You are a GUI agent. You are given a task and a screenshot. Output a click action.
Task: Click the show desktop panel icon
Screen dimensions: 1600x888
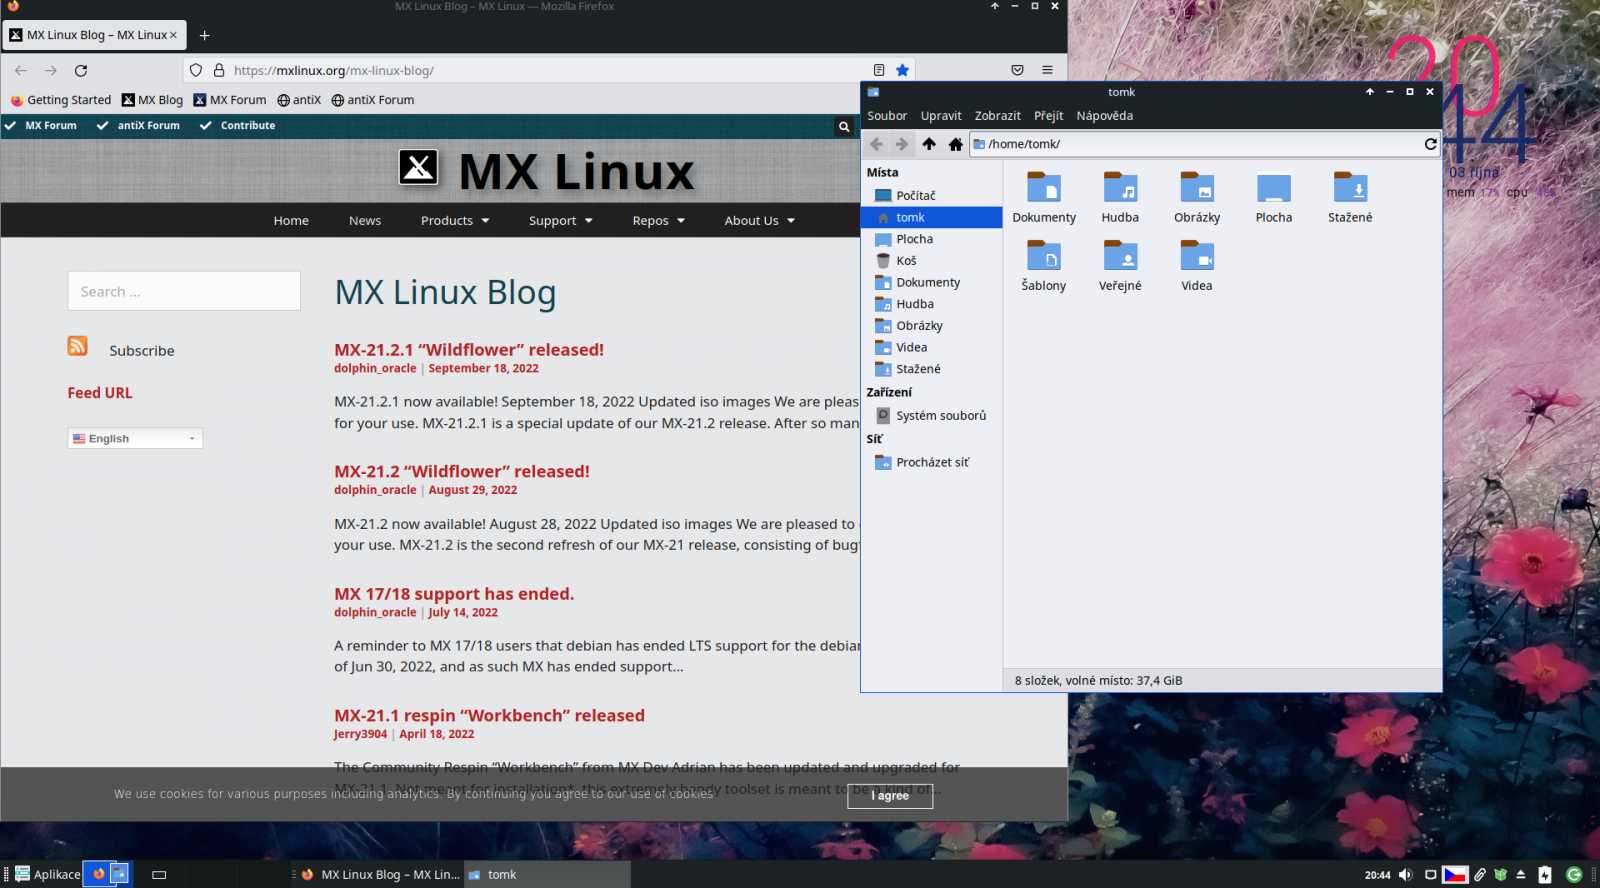159,875
